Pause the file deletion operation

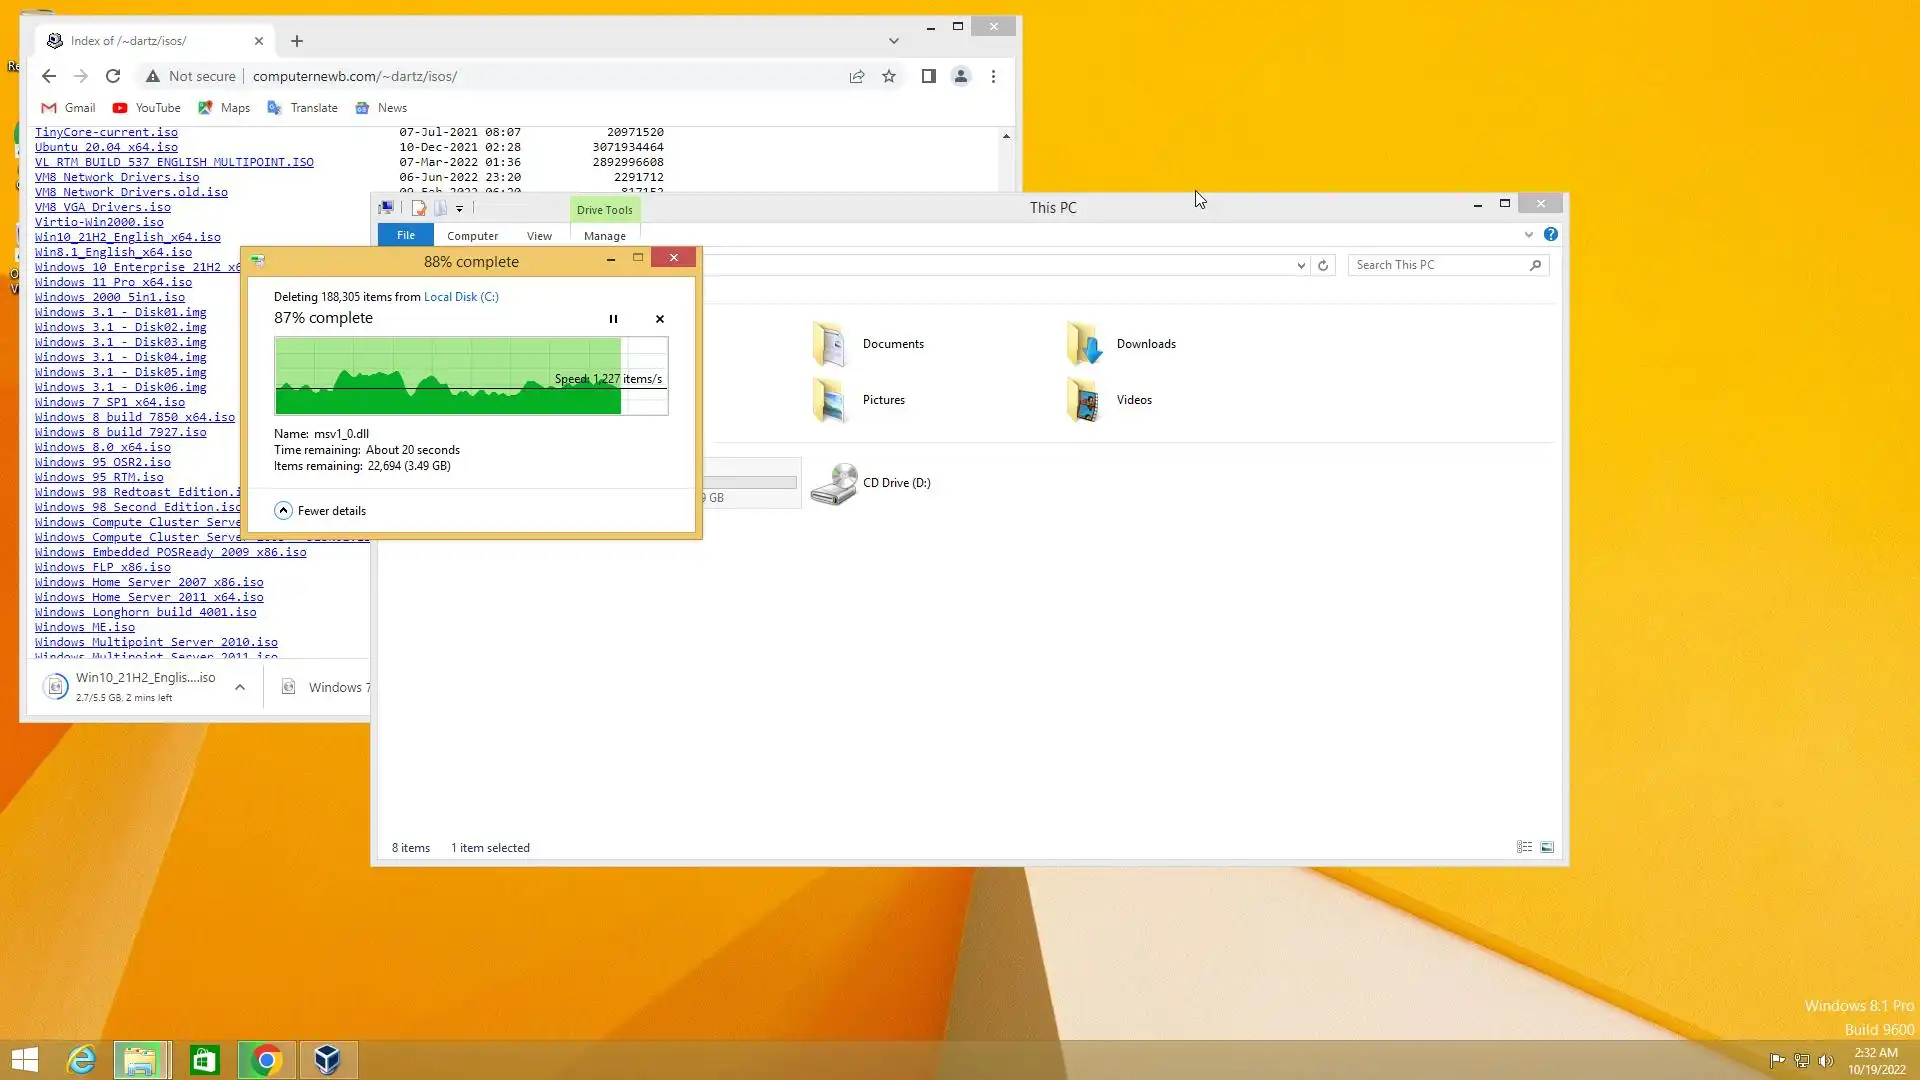(x=613, y=319)
